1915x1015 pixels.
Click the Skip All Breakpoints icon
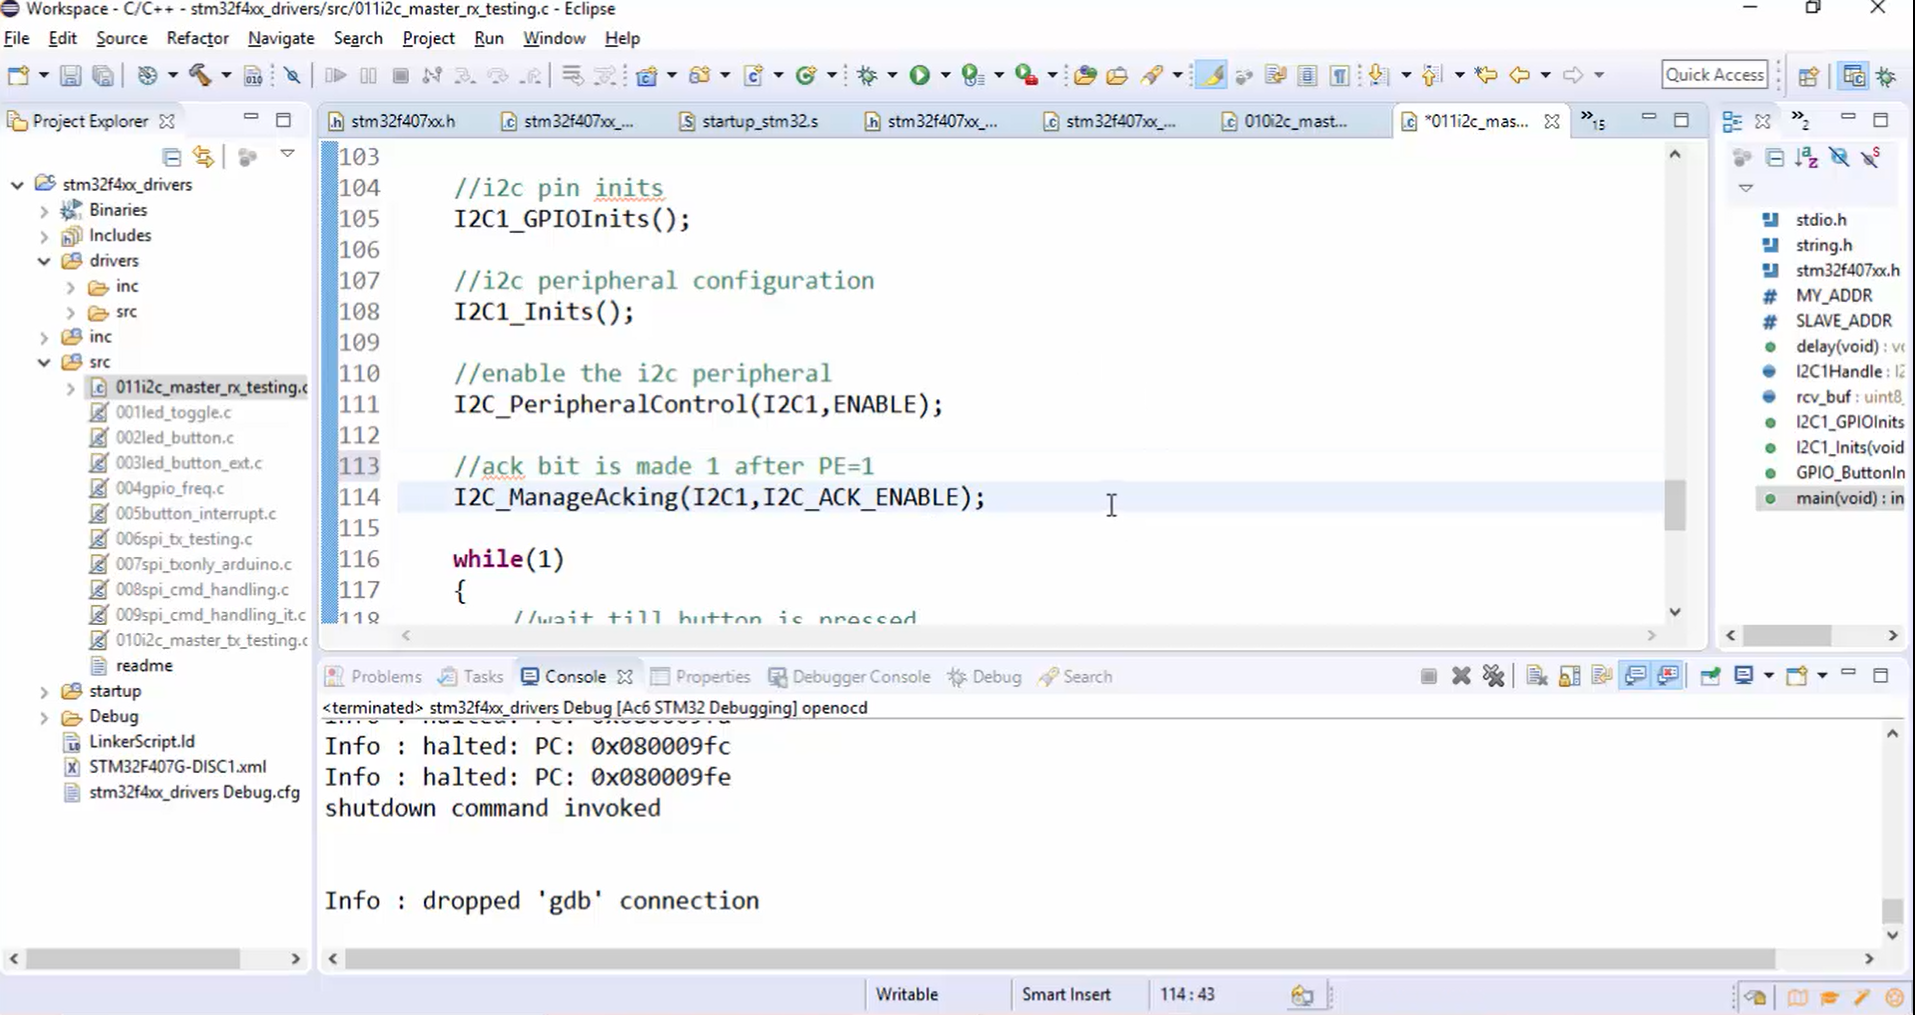point(292,75)
